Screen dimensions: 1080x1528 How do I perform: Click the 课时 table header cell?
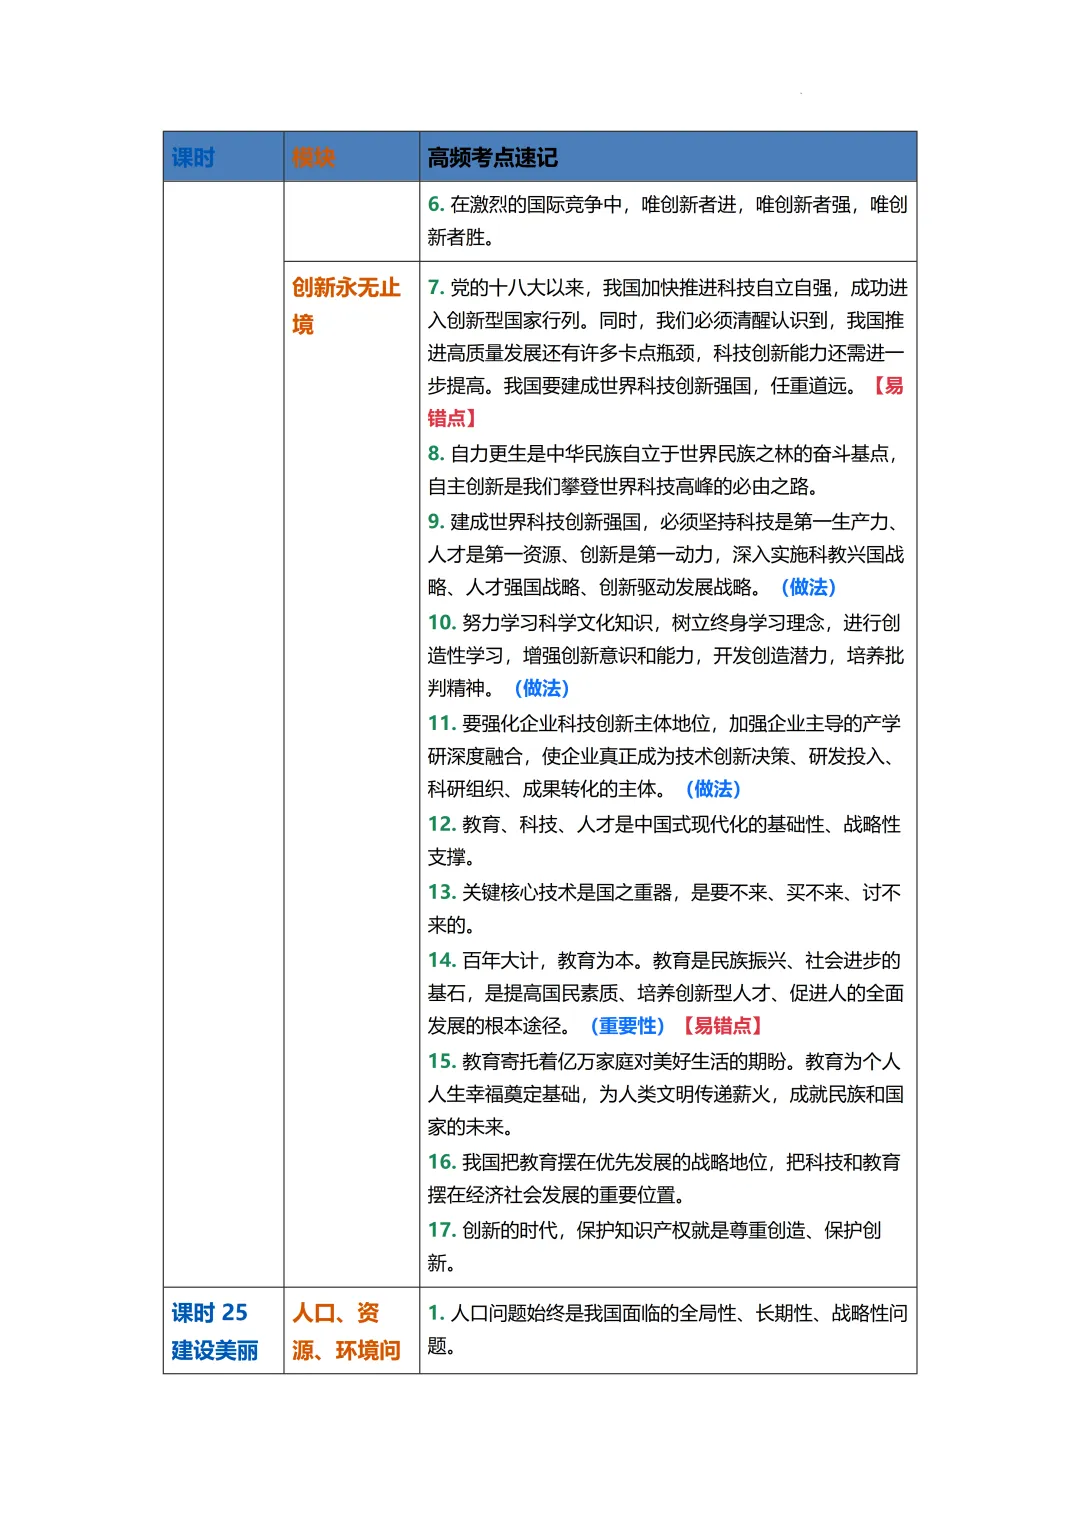196,156
